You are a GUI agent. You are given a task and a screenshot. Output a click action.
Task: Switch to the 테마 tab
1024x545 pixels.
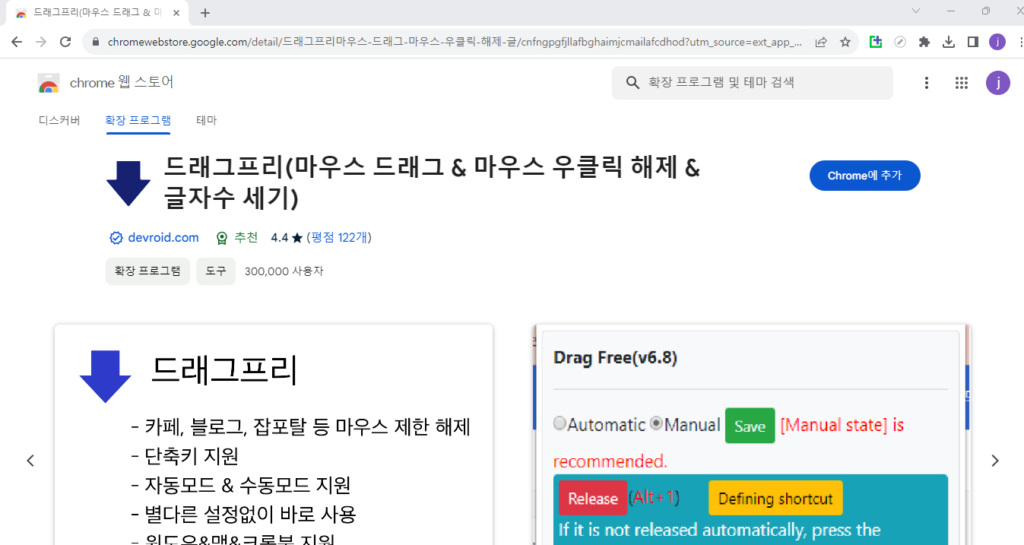(x=206, y=120)
